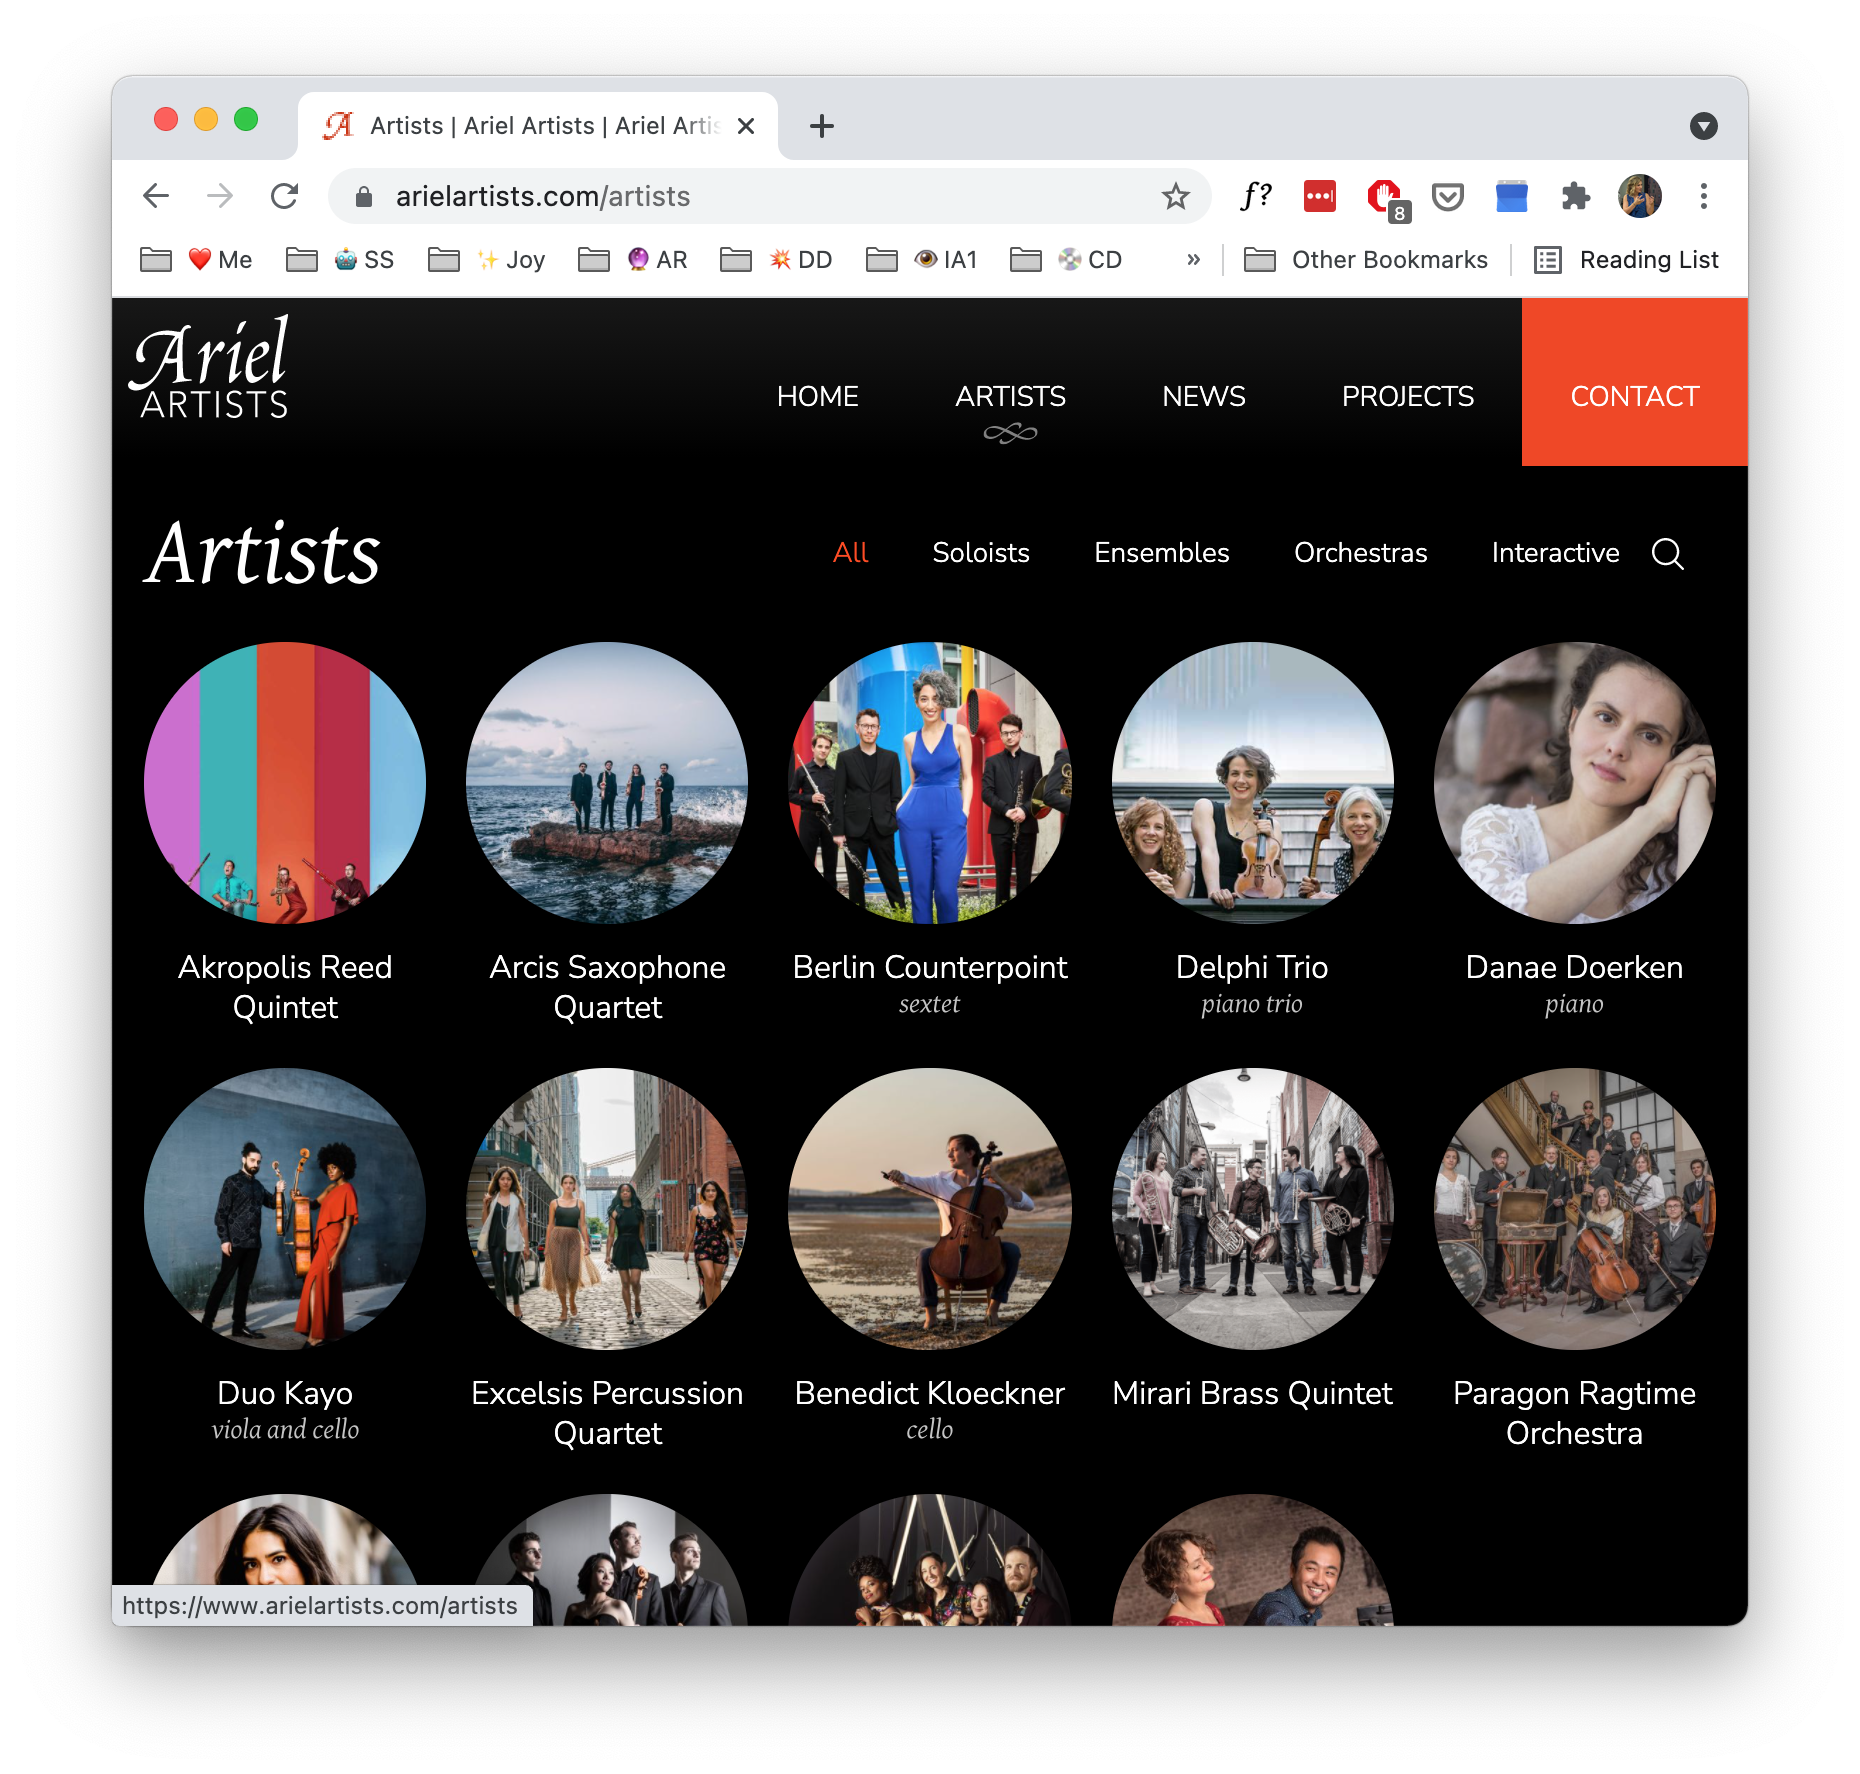Save page with the Pocket extension
Image resolution: width=1860 pixels, height=1774 pixels.
tap(1448, 196)
